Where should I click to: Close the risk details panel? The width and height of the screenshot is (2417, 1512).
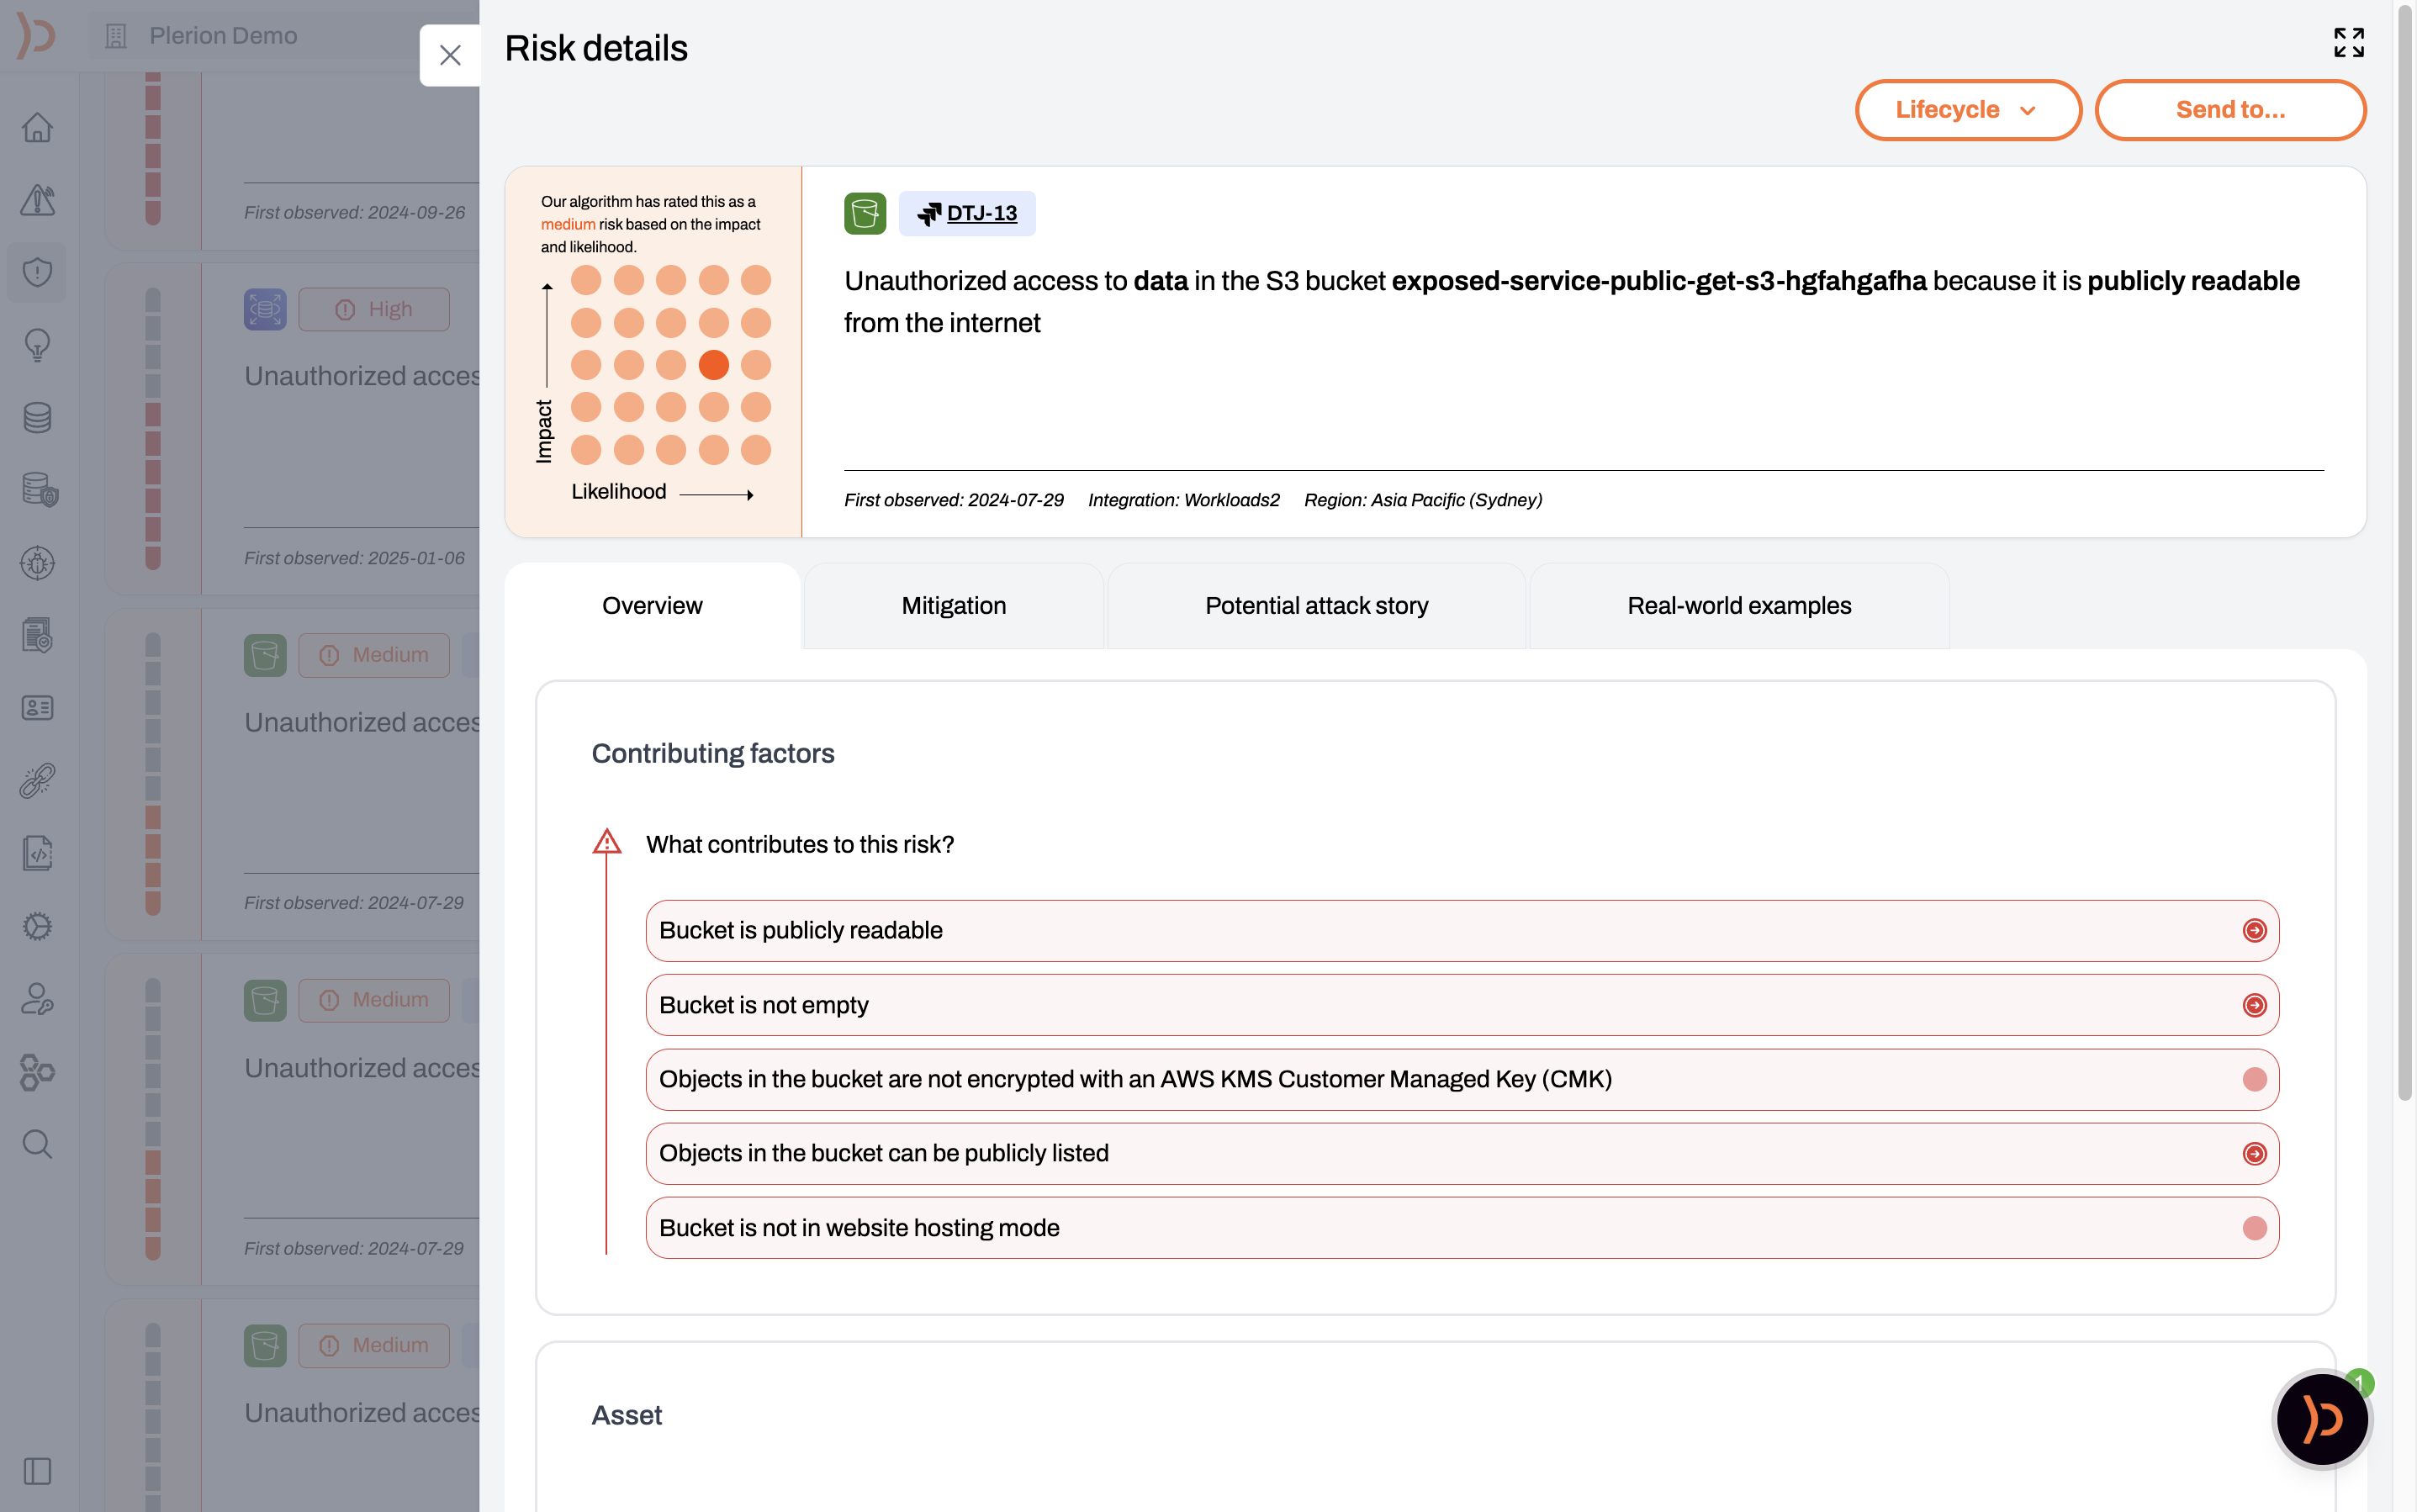tap(450, 55)
